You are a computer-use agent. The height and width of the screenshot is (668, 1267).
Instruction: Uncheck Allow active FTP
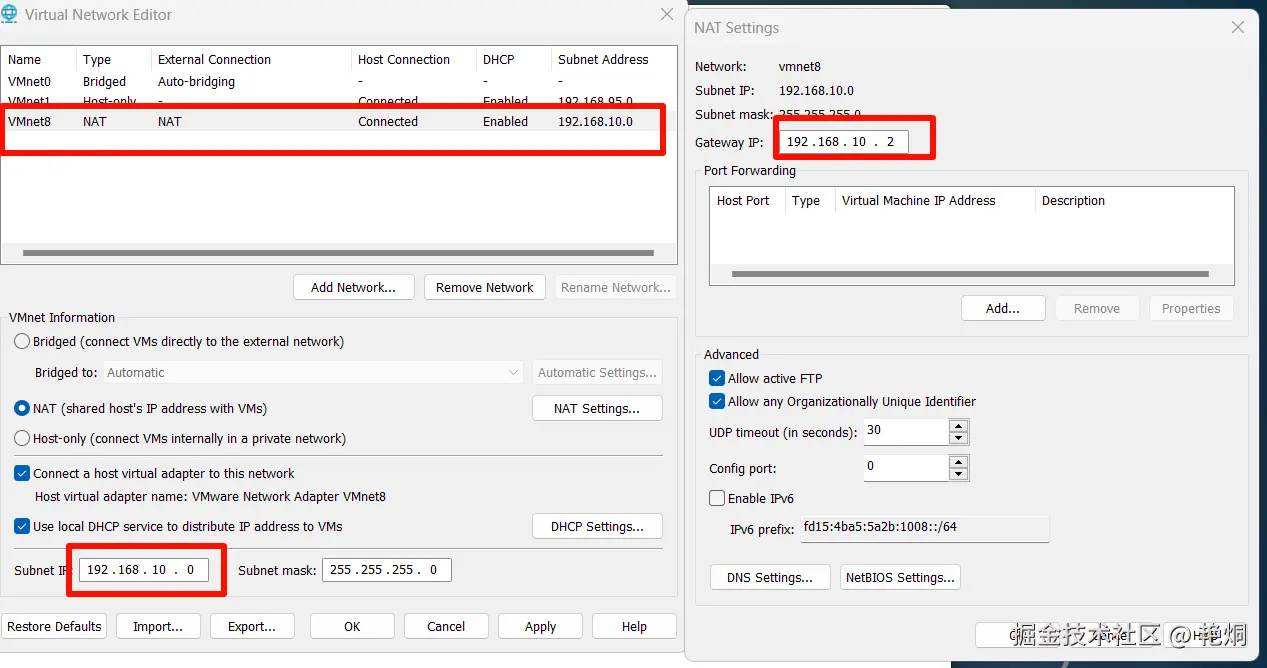coord(716,378)
